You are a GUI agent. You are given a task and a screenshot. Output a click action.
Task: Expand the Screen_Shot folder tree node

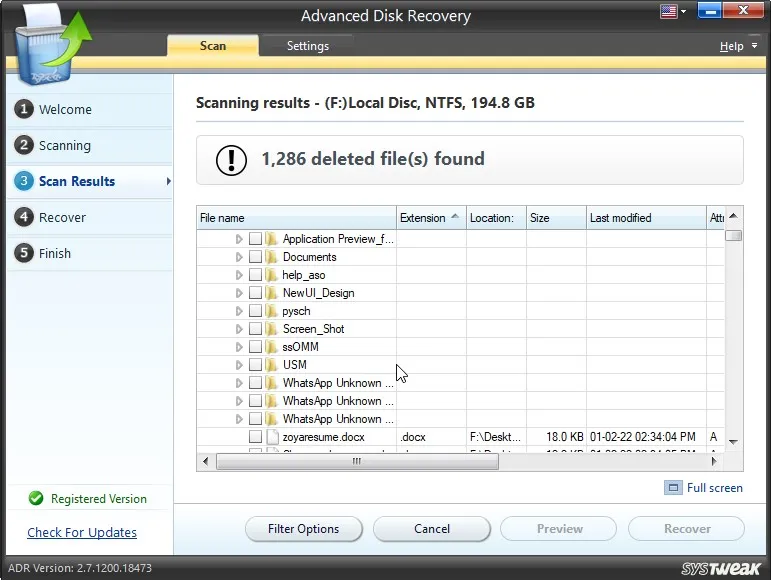[239, 329]
